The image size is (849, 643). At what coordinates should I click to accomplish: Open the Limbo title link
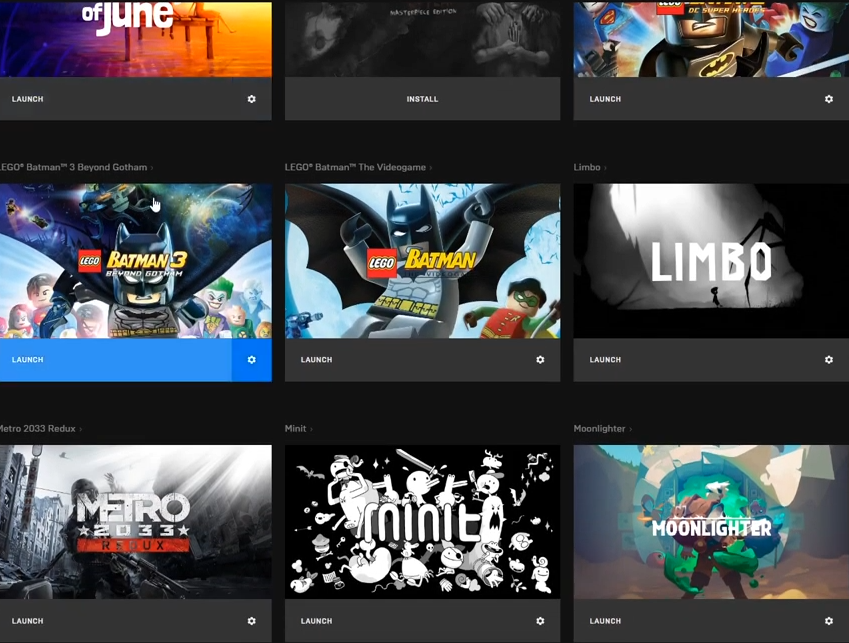tap(590, 167)
